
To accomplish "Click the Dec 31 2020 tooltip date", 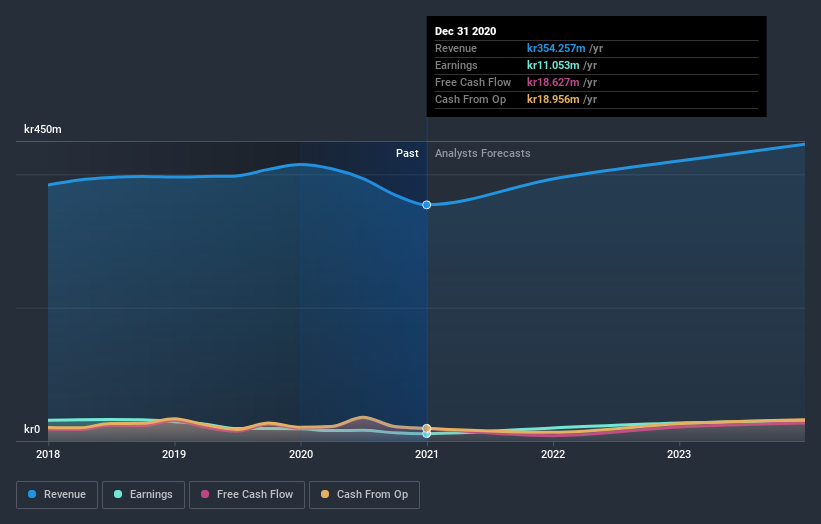I will pyautogui.click(x=465, y=31).
